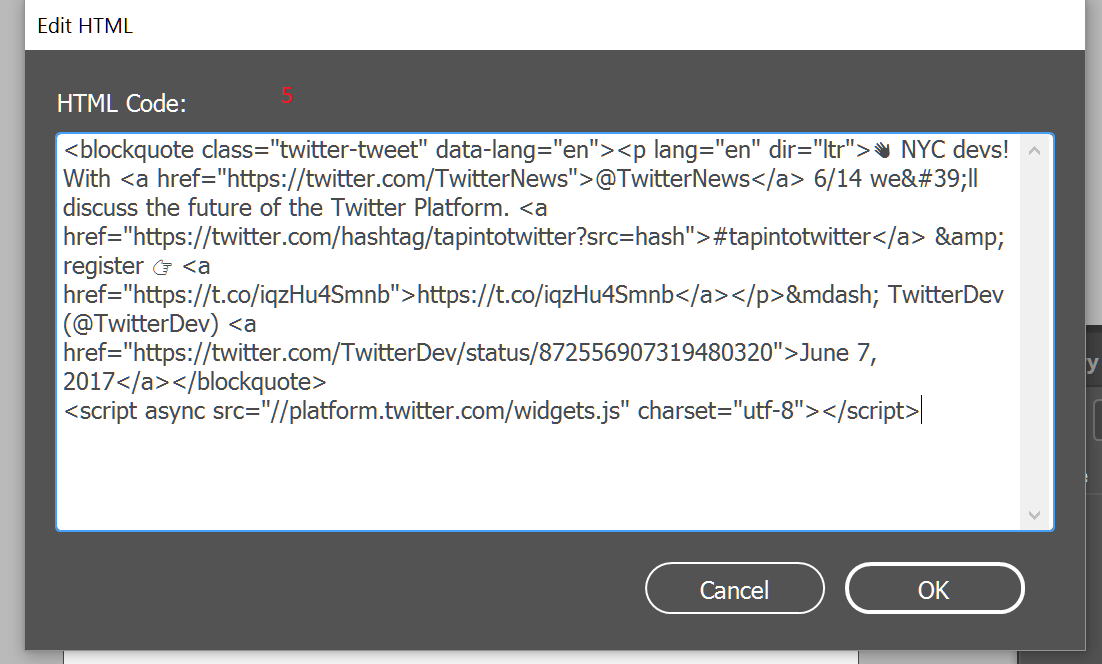Click the Cancel button
Image resolution: width=1102 pixels, height=664 pixels.
(735, 589)
